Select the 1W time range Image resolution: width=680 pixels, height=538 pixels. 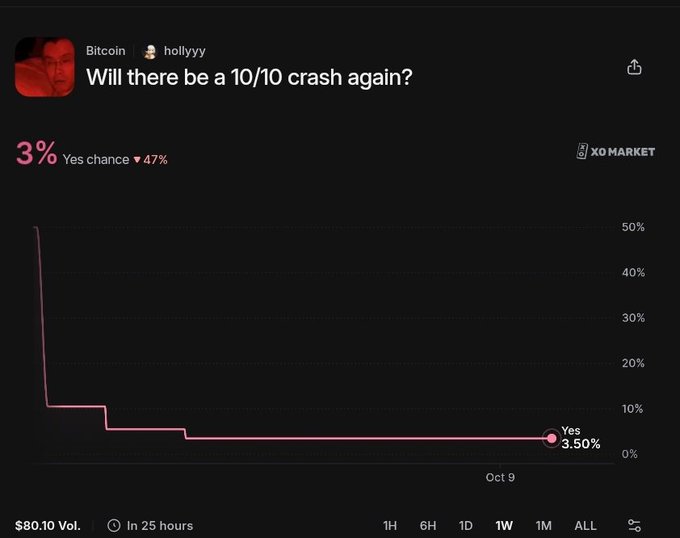[x=504, y=525]
